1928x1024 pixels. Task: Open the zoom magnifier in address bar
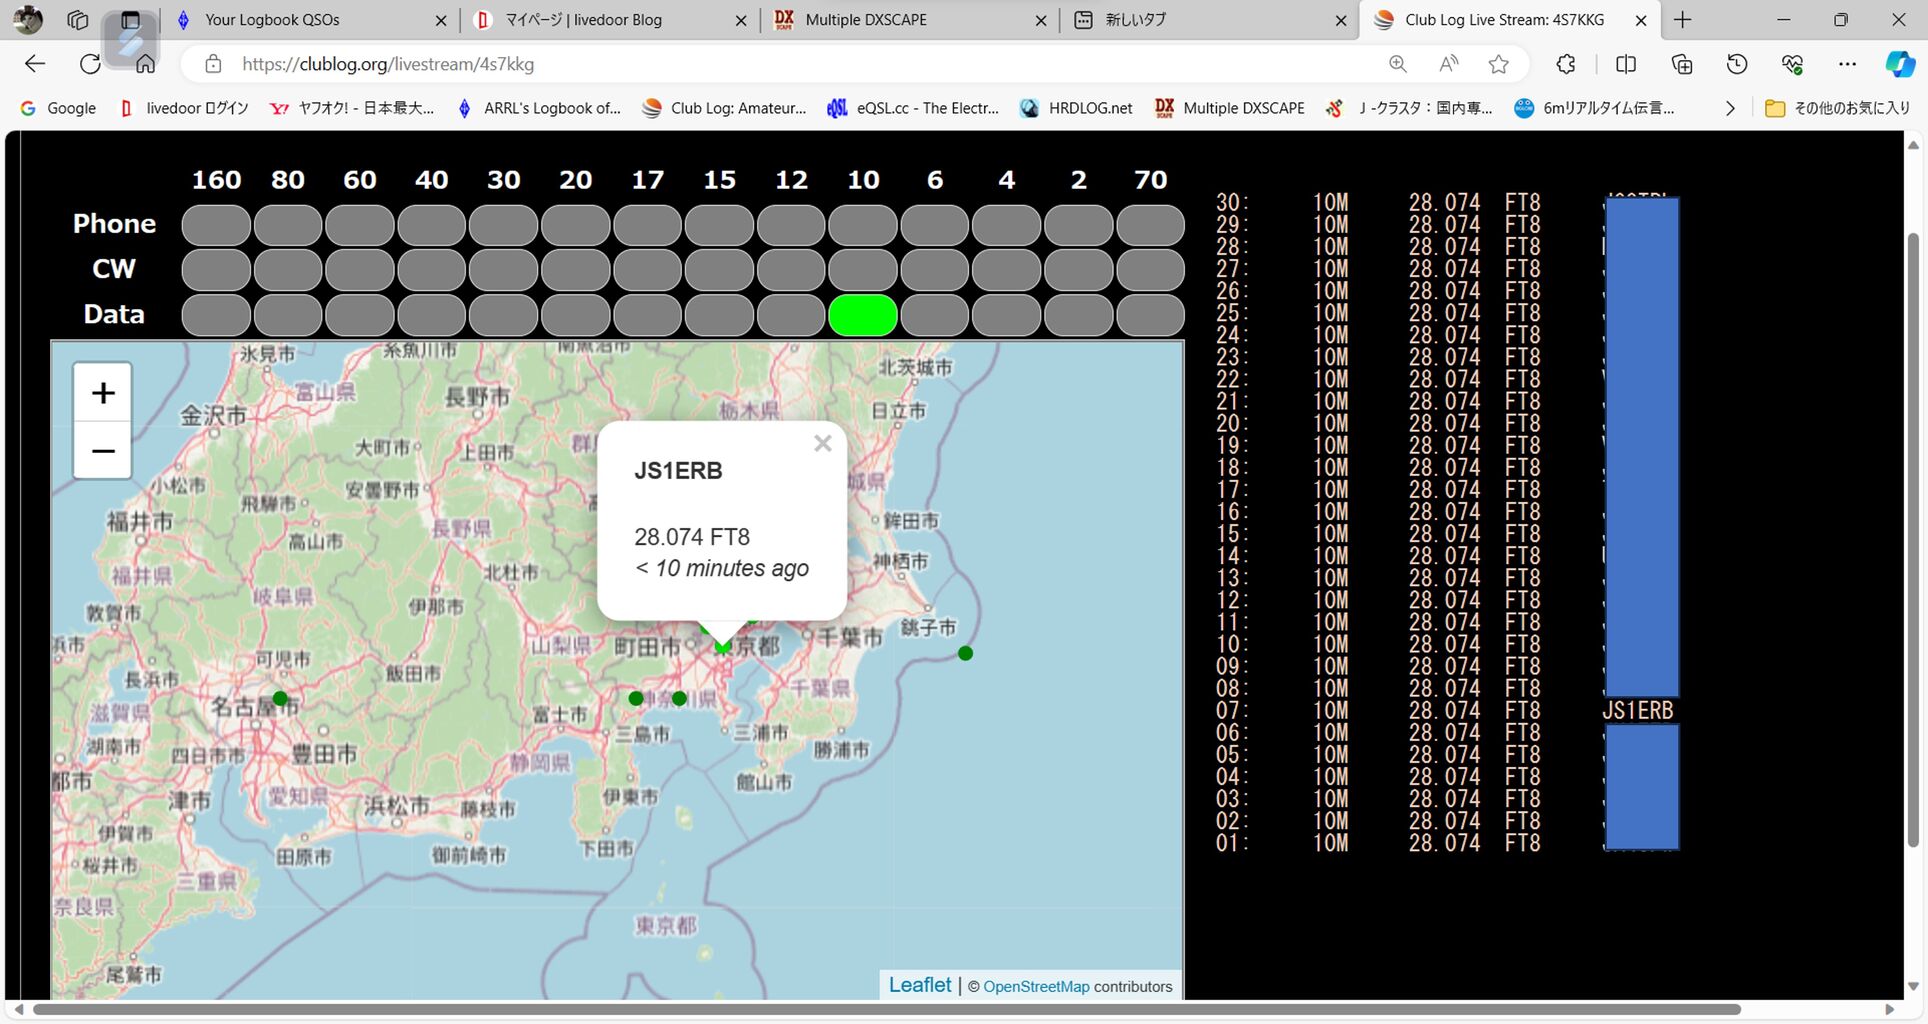(1398, 64)
